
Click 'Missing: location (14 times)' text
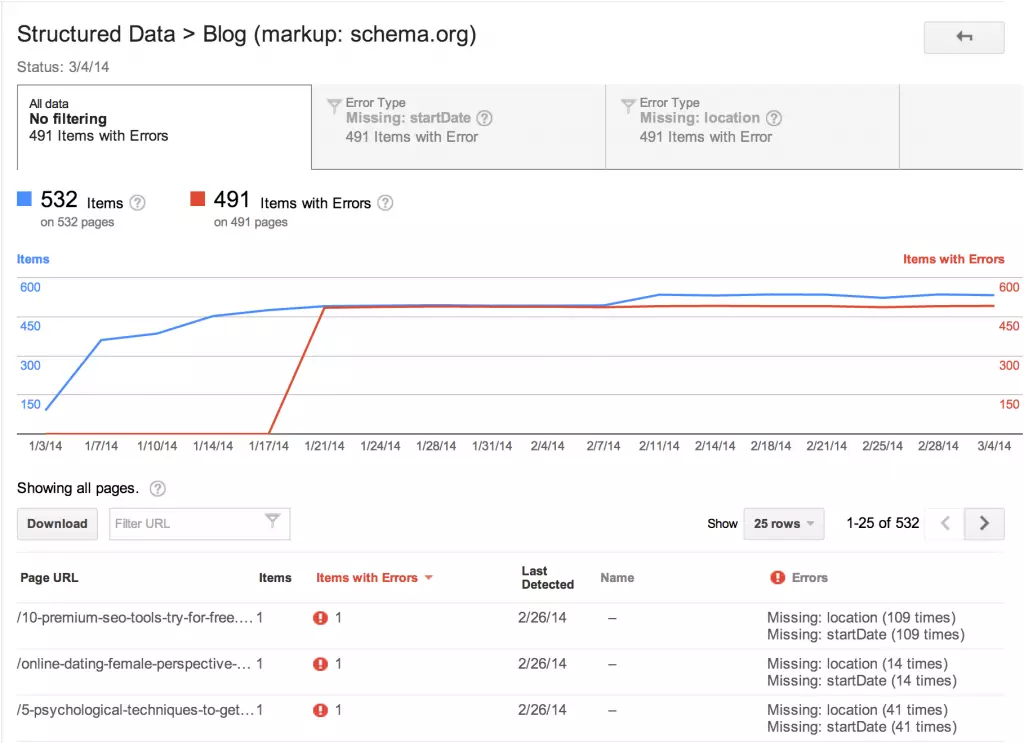(857, 664)
